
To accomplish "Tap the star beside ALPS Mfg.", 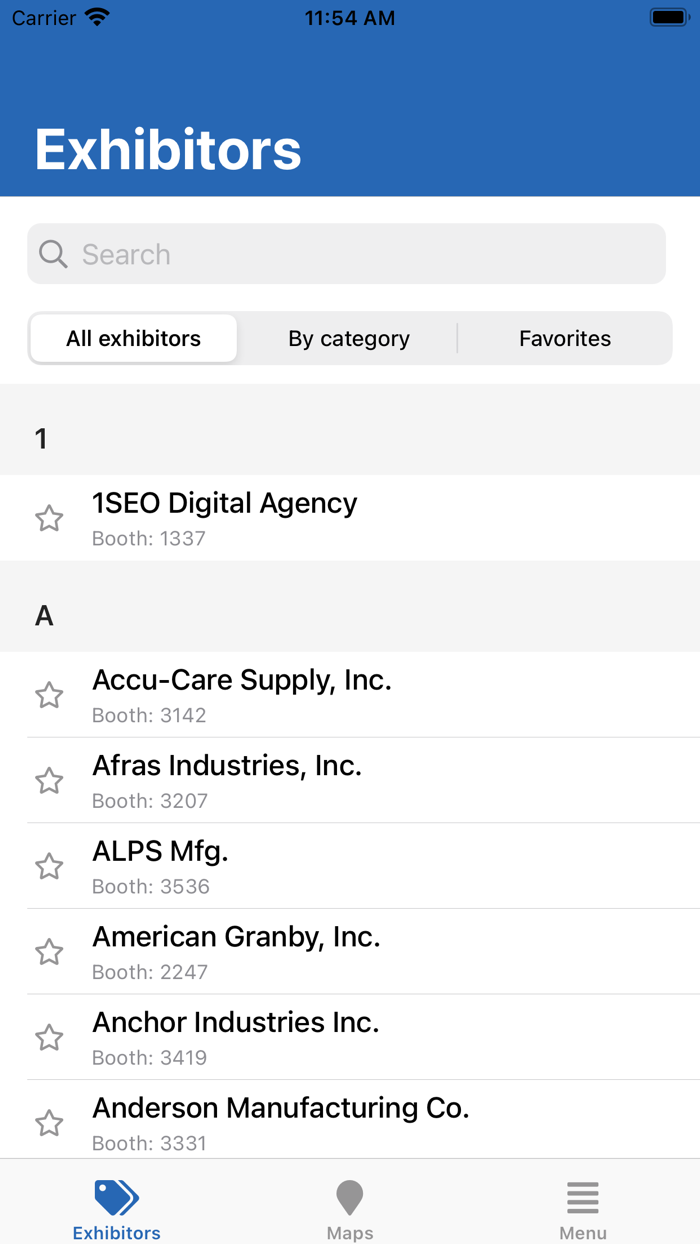I will click(49, 866).
